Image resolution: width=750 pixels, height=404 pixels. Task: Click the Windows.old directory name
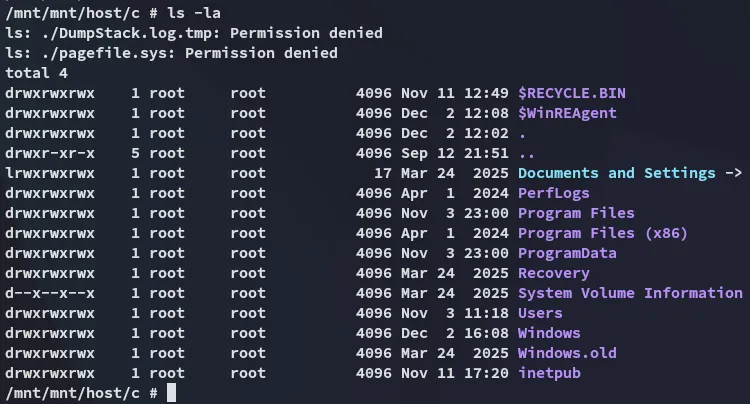click(567, 354)
